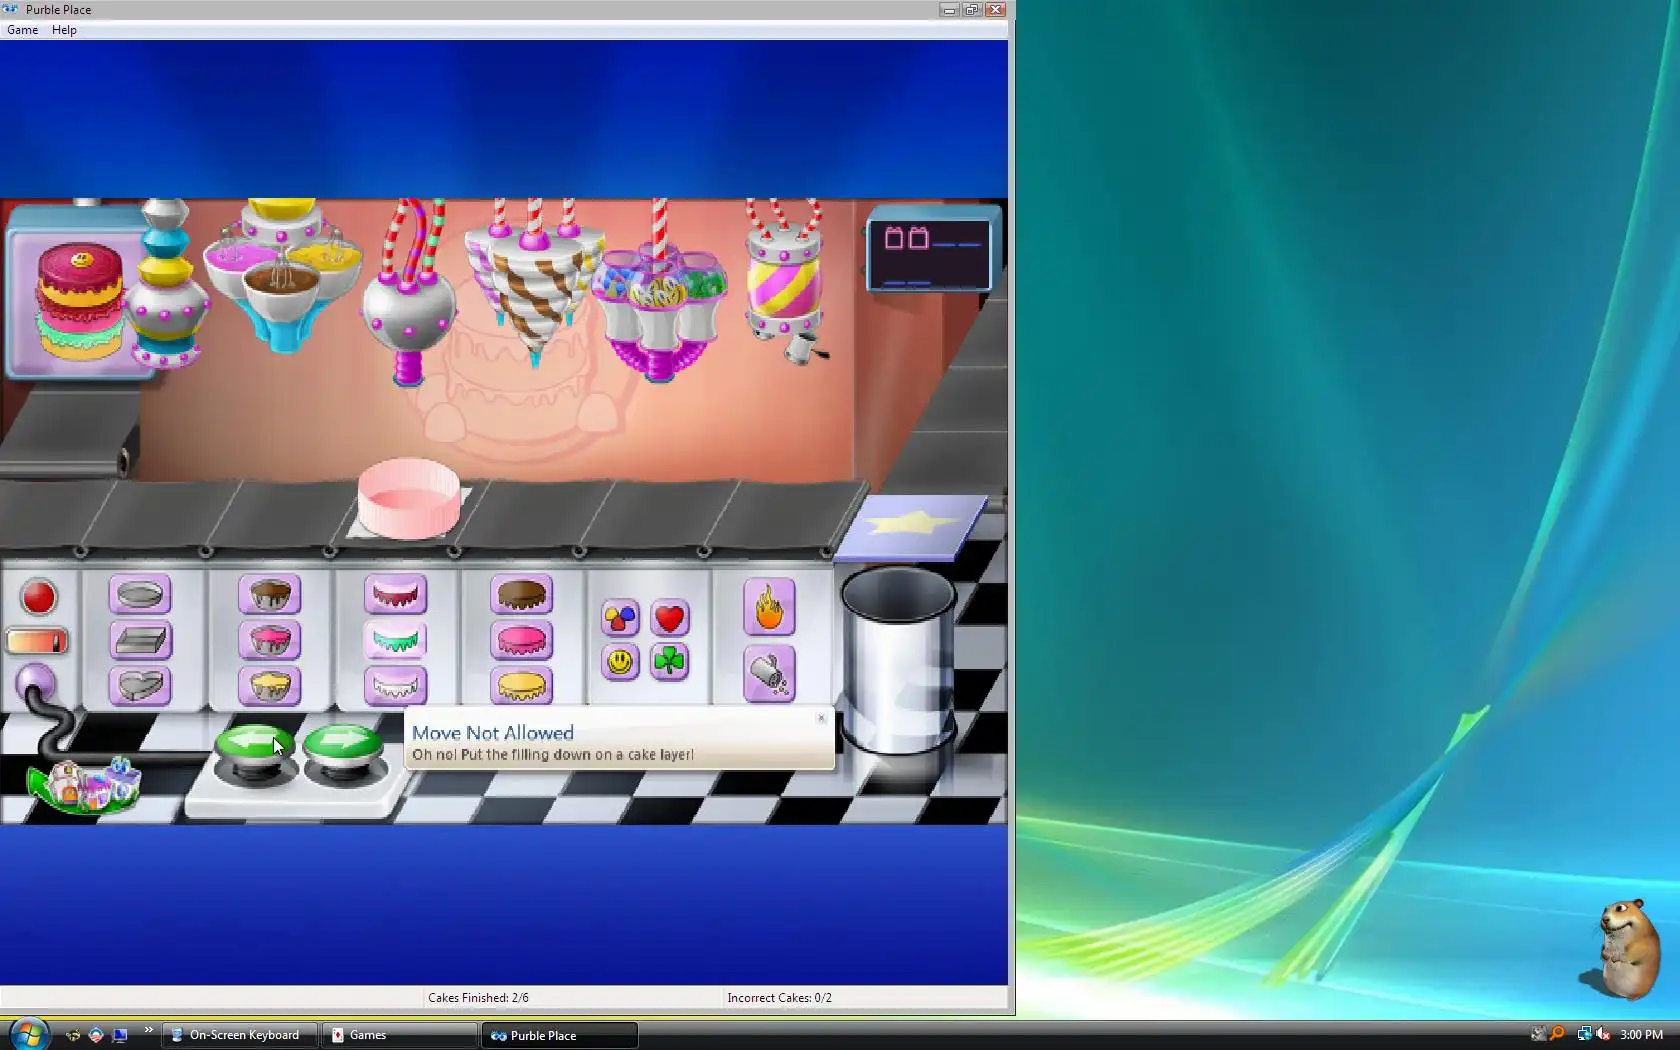Open the Game menu
Viewport: 1680px width, 1050px height.
point(22,30)
